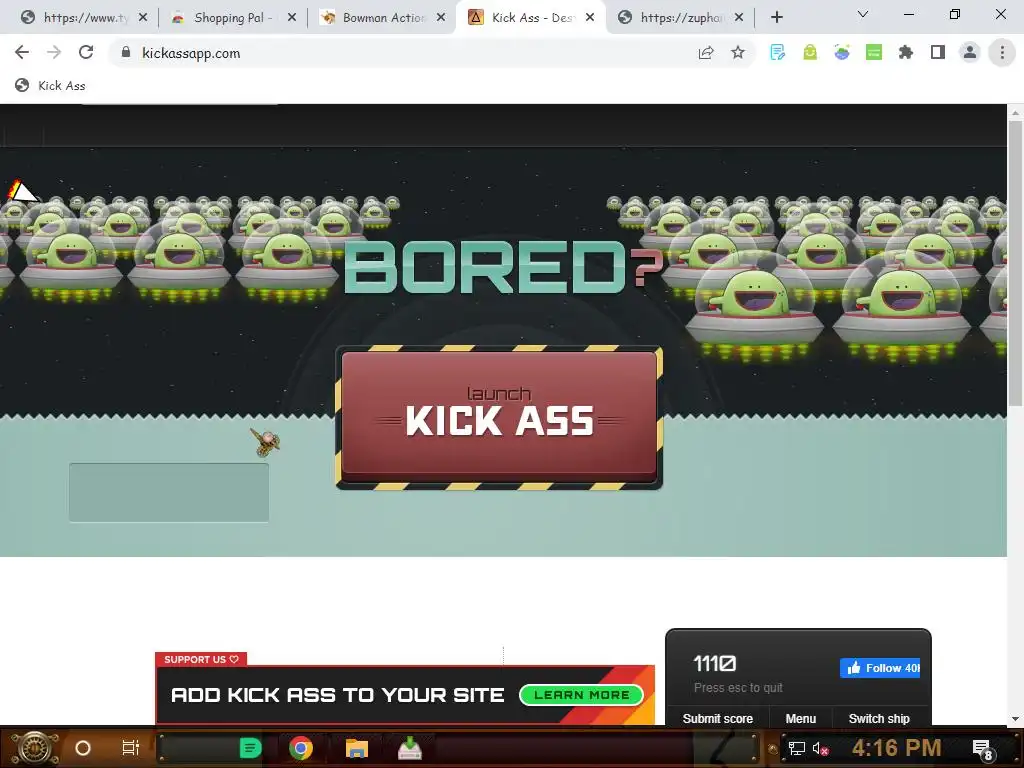Close the Bowman Action tab

click(441, 18)
